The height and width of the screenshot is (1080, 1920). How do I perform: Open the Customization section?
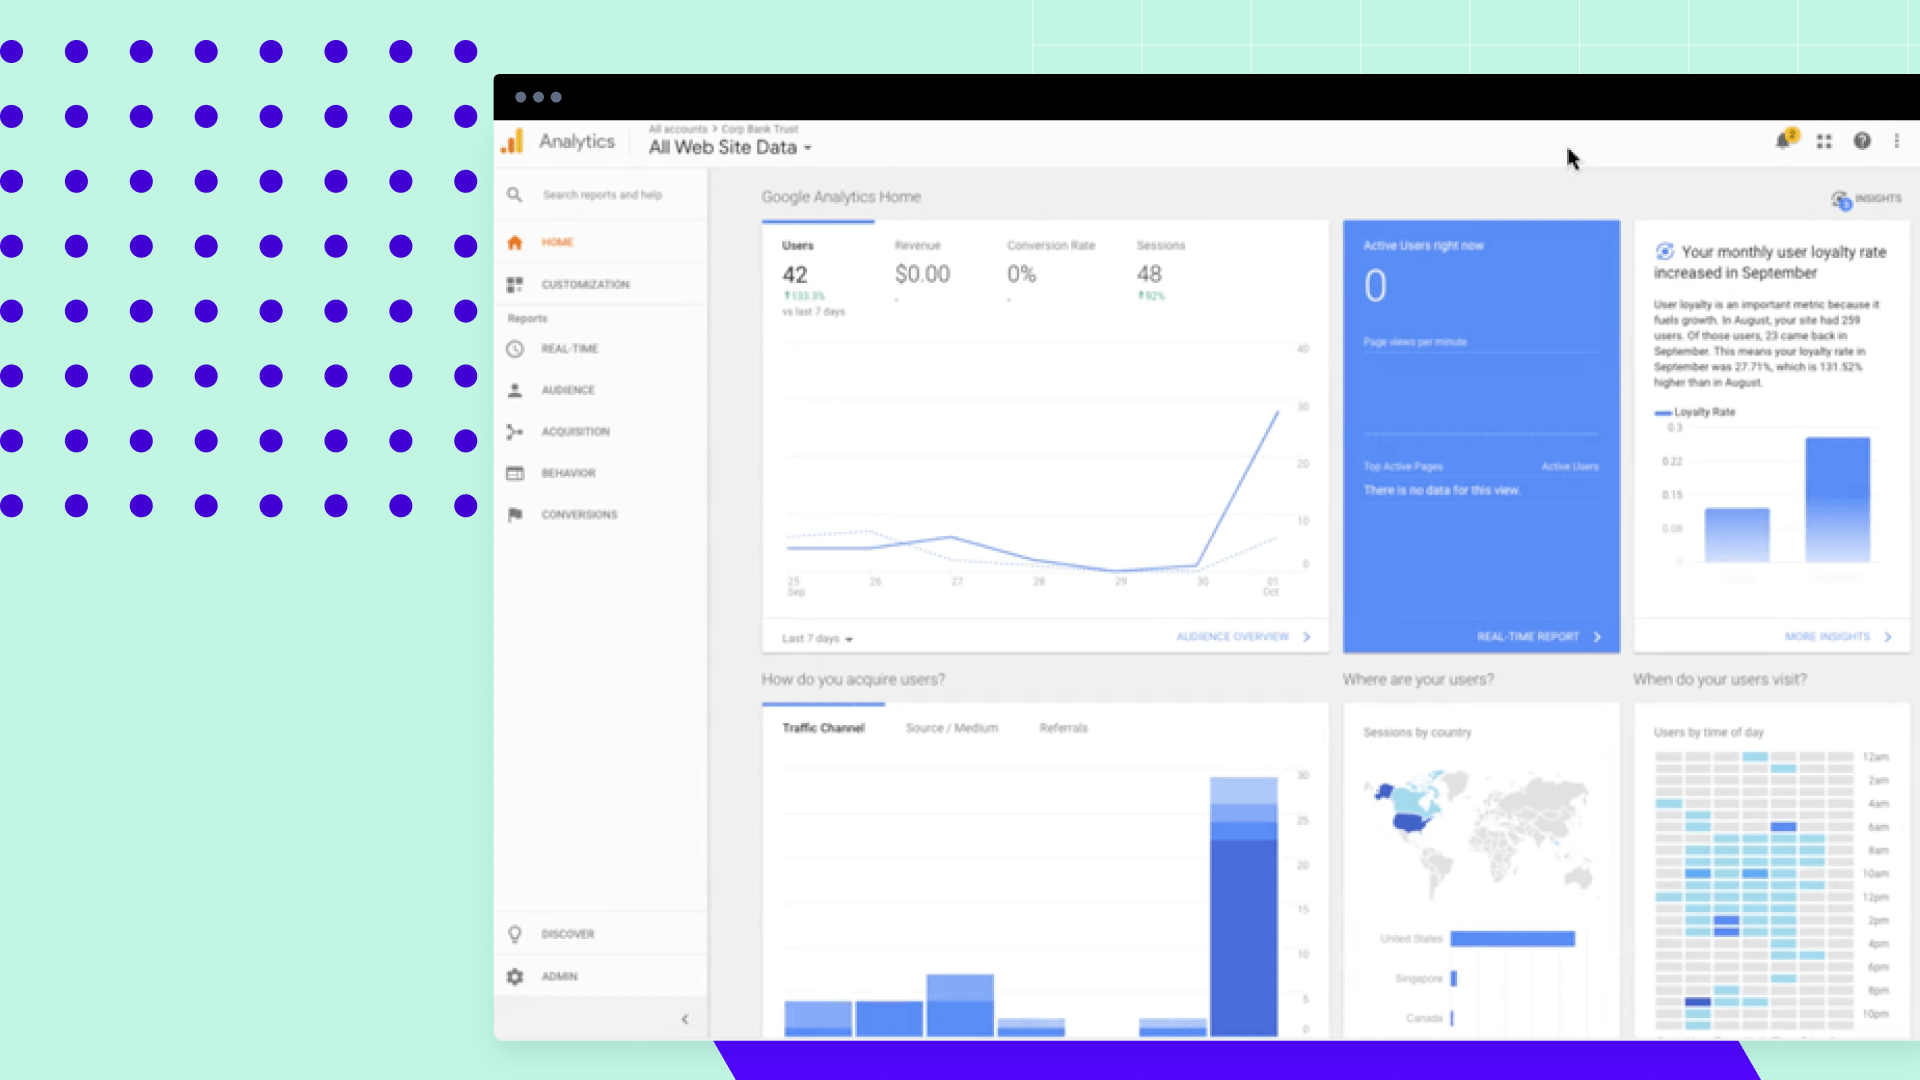click(585, 284)
